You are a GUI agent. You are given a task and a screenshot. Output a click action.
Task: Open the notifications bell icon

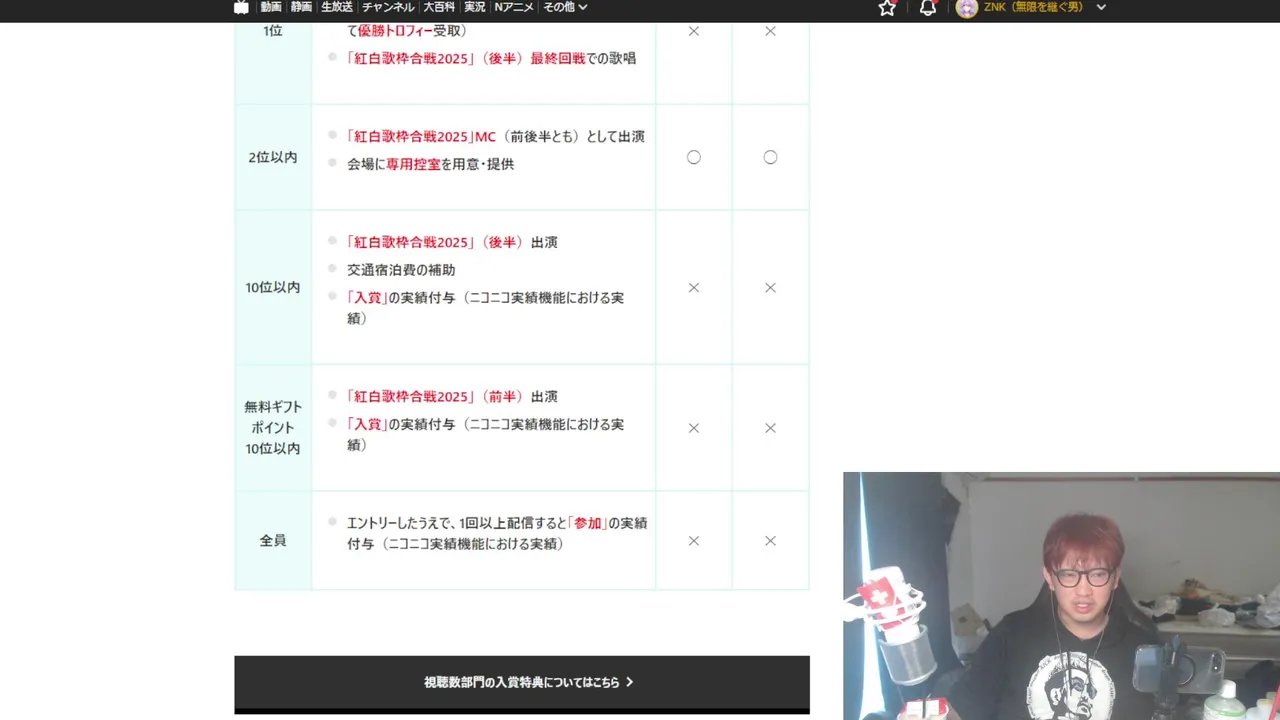tap(928, 8)
